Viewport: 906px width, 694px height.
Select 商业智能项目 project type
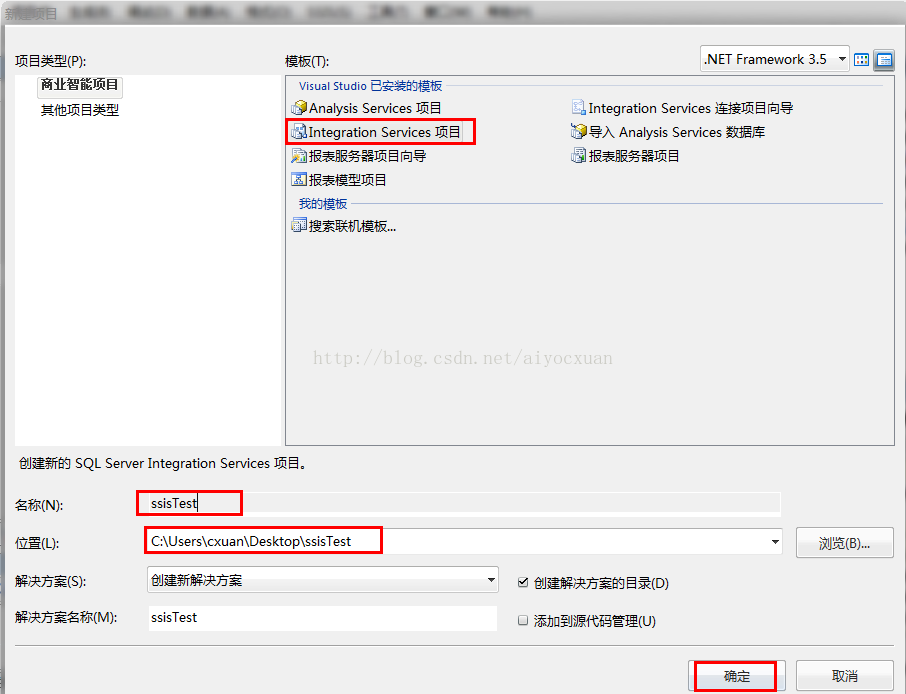(80, 84)
